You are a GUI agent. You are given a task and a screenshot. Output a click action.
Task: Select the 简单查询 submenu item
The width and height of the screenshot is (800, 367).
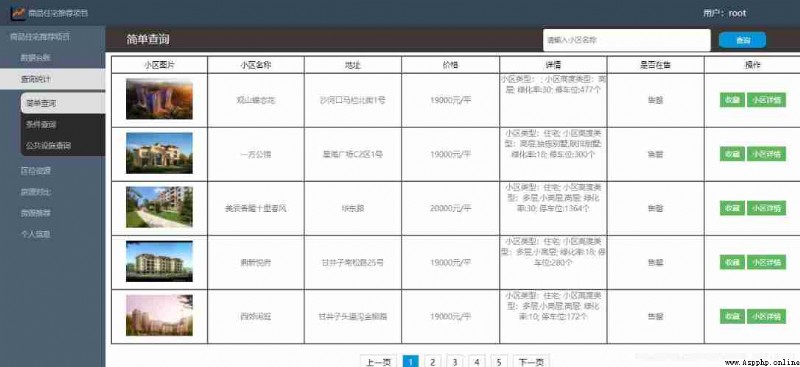coord(63,103)
